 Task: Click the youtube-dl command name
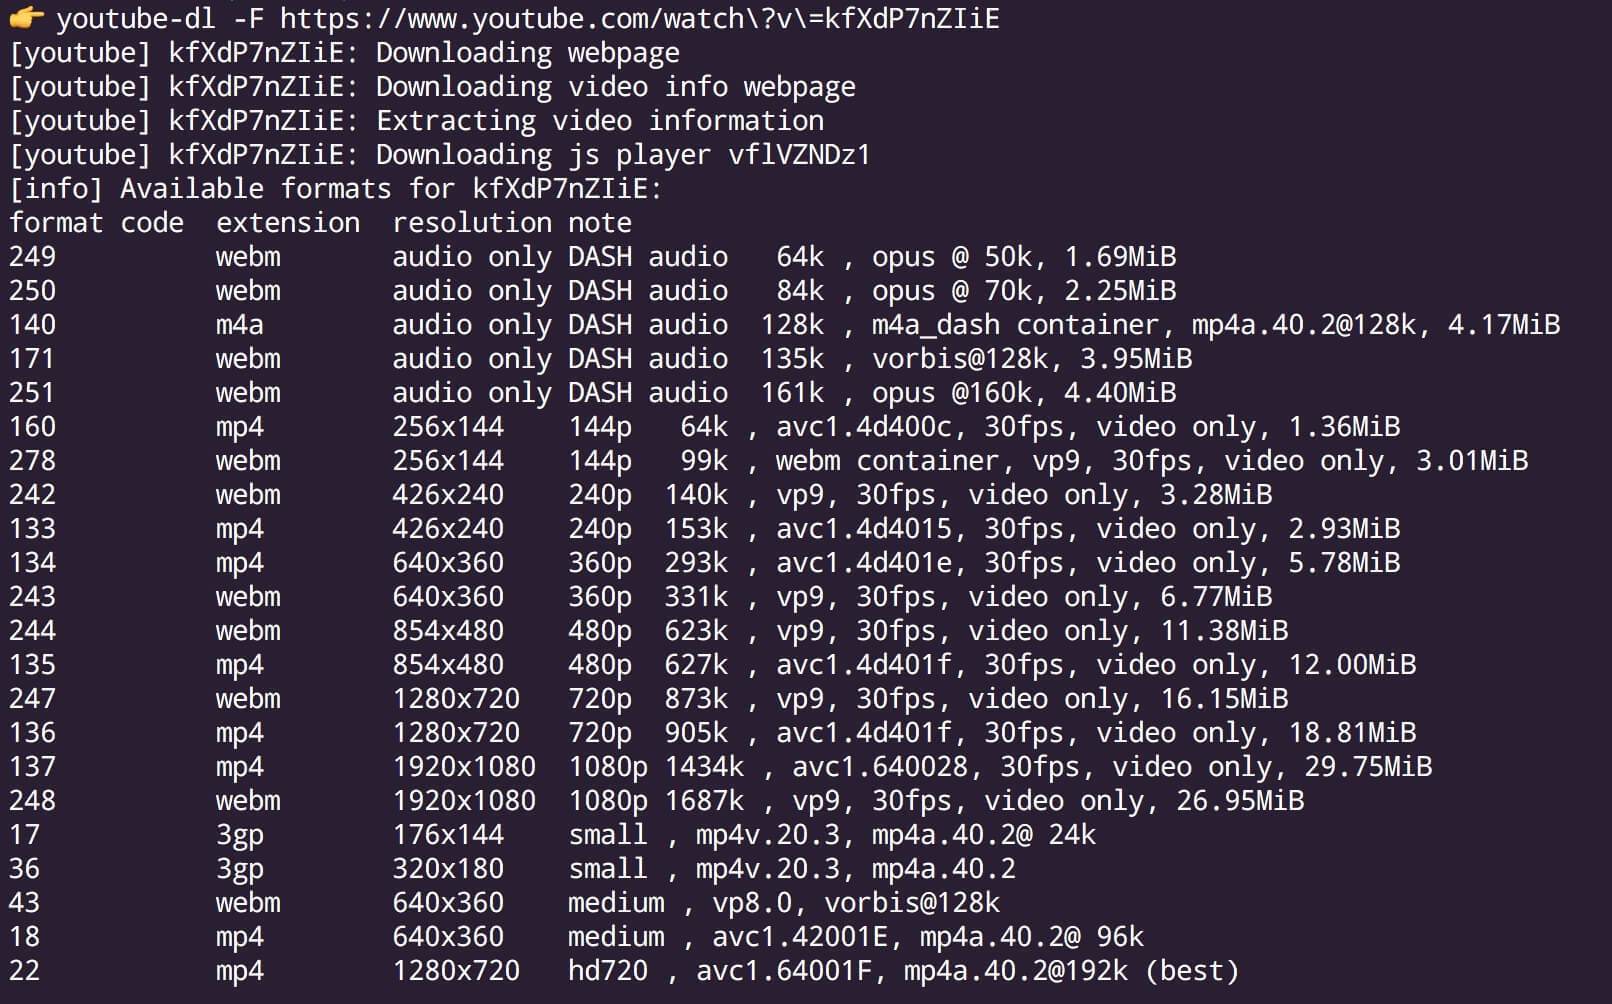point(136,18)
